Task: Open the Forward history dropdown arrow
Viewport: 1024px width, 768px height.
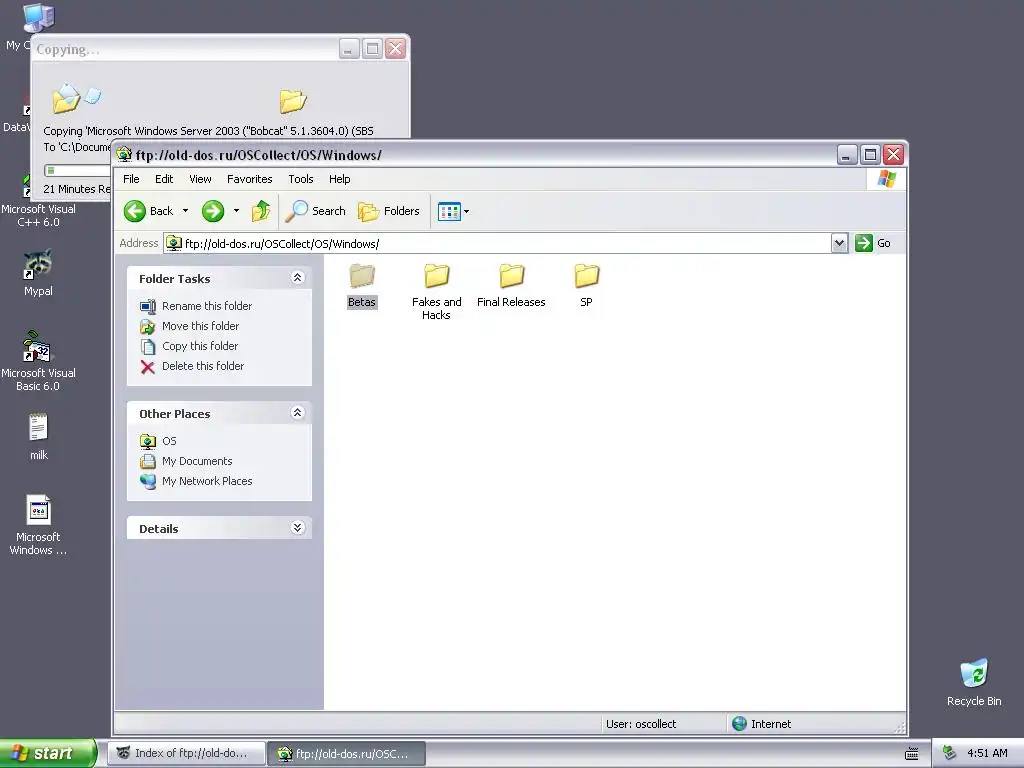Action: 236,211
